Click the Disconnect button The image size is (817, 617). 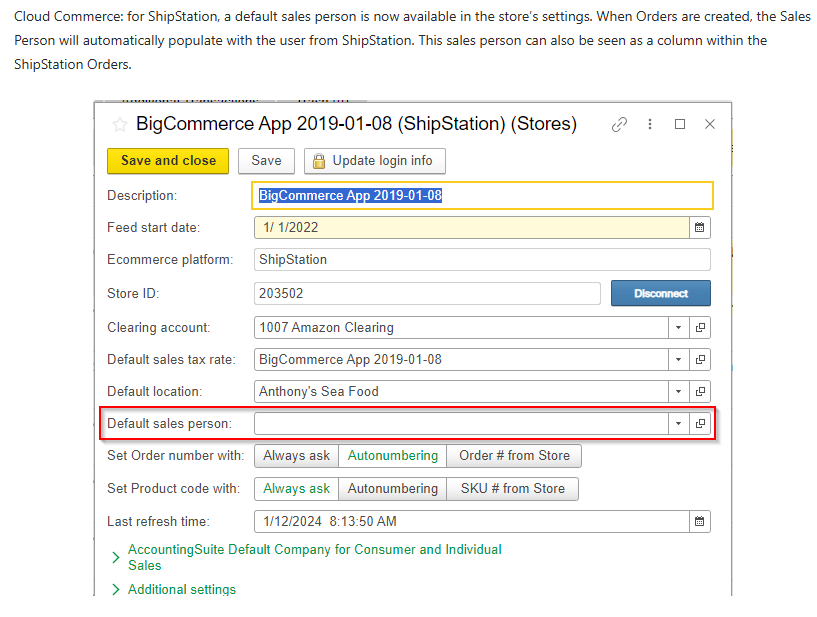pyautogui.click(x=661, y=293)
